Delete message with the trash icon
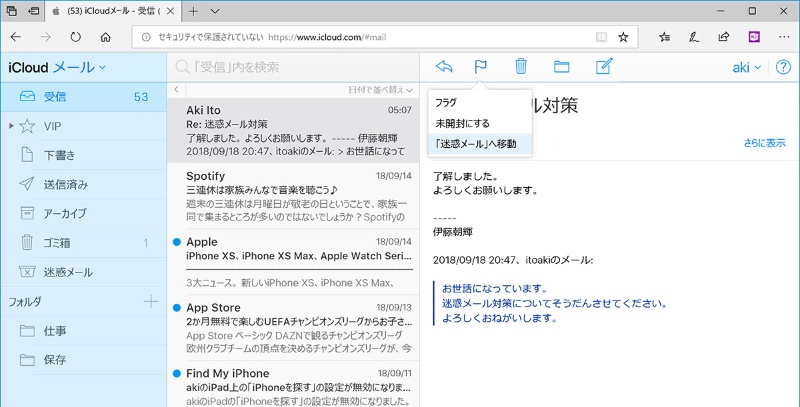This screenshot has height=407, width=800. tap(520, 67)
